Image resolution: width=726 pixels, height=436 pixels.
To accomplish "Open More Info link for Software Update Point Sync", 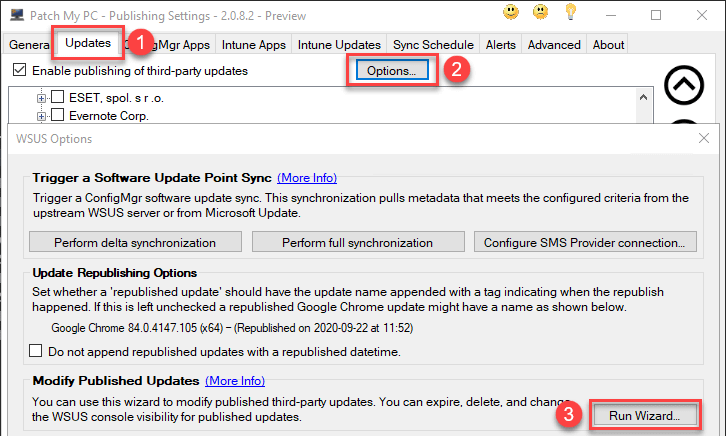I will (307, 178).
